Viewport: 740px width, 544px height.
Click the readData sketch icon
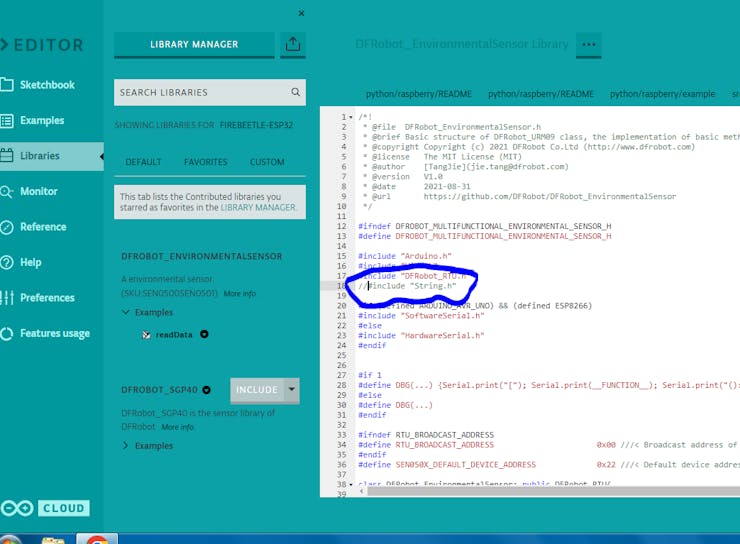tap(146, 335)
